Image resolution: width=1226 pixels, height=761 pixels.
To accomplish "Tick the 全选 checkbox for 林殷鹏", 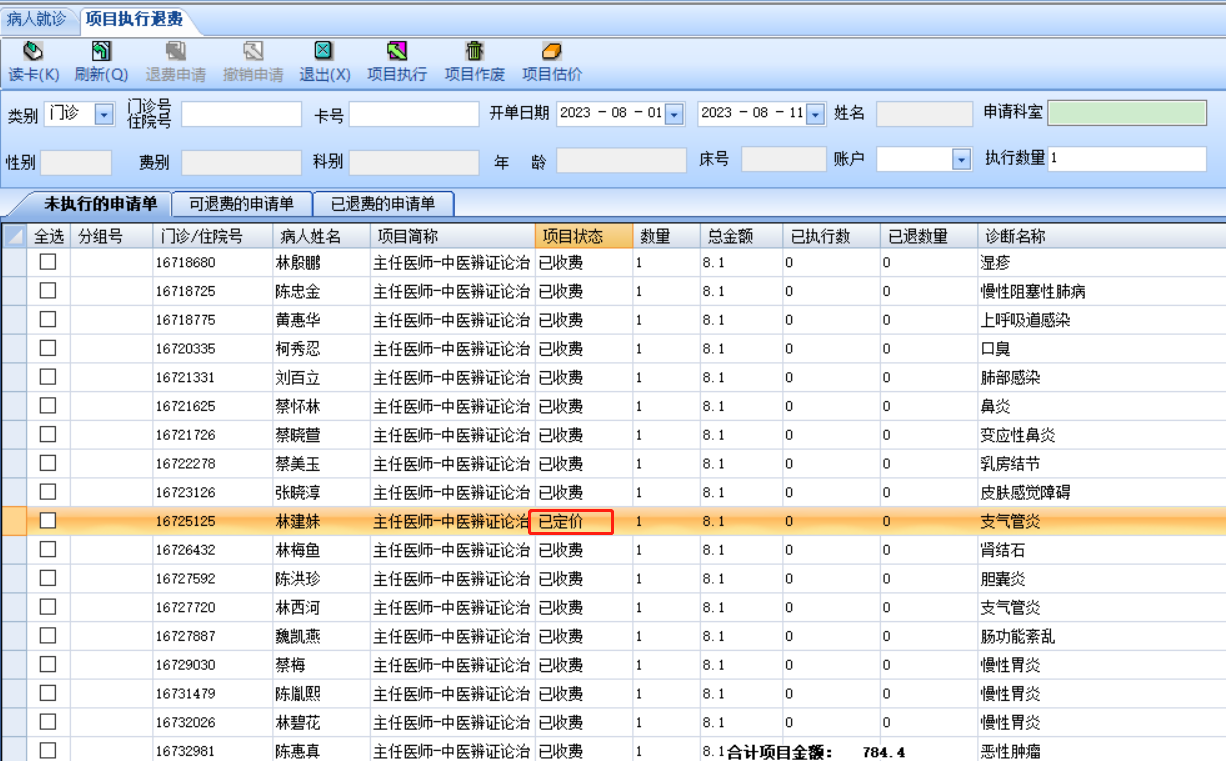I will coord(48,262).
